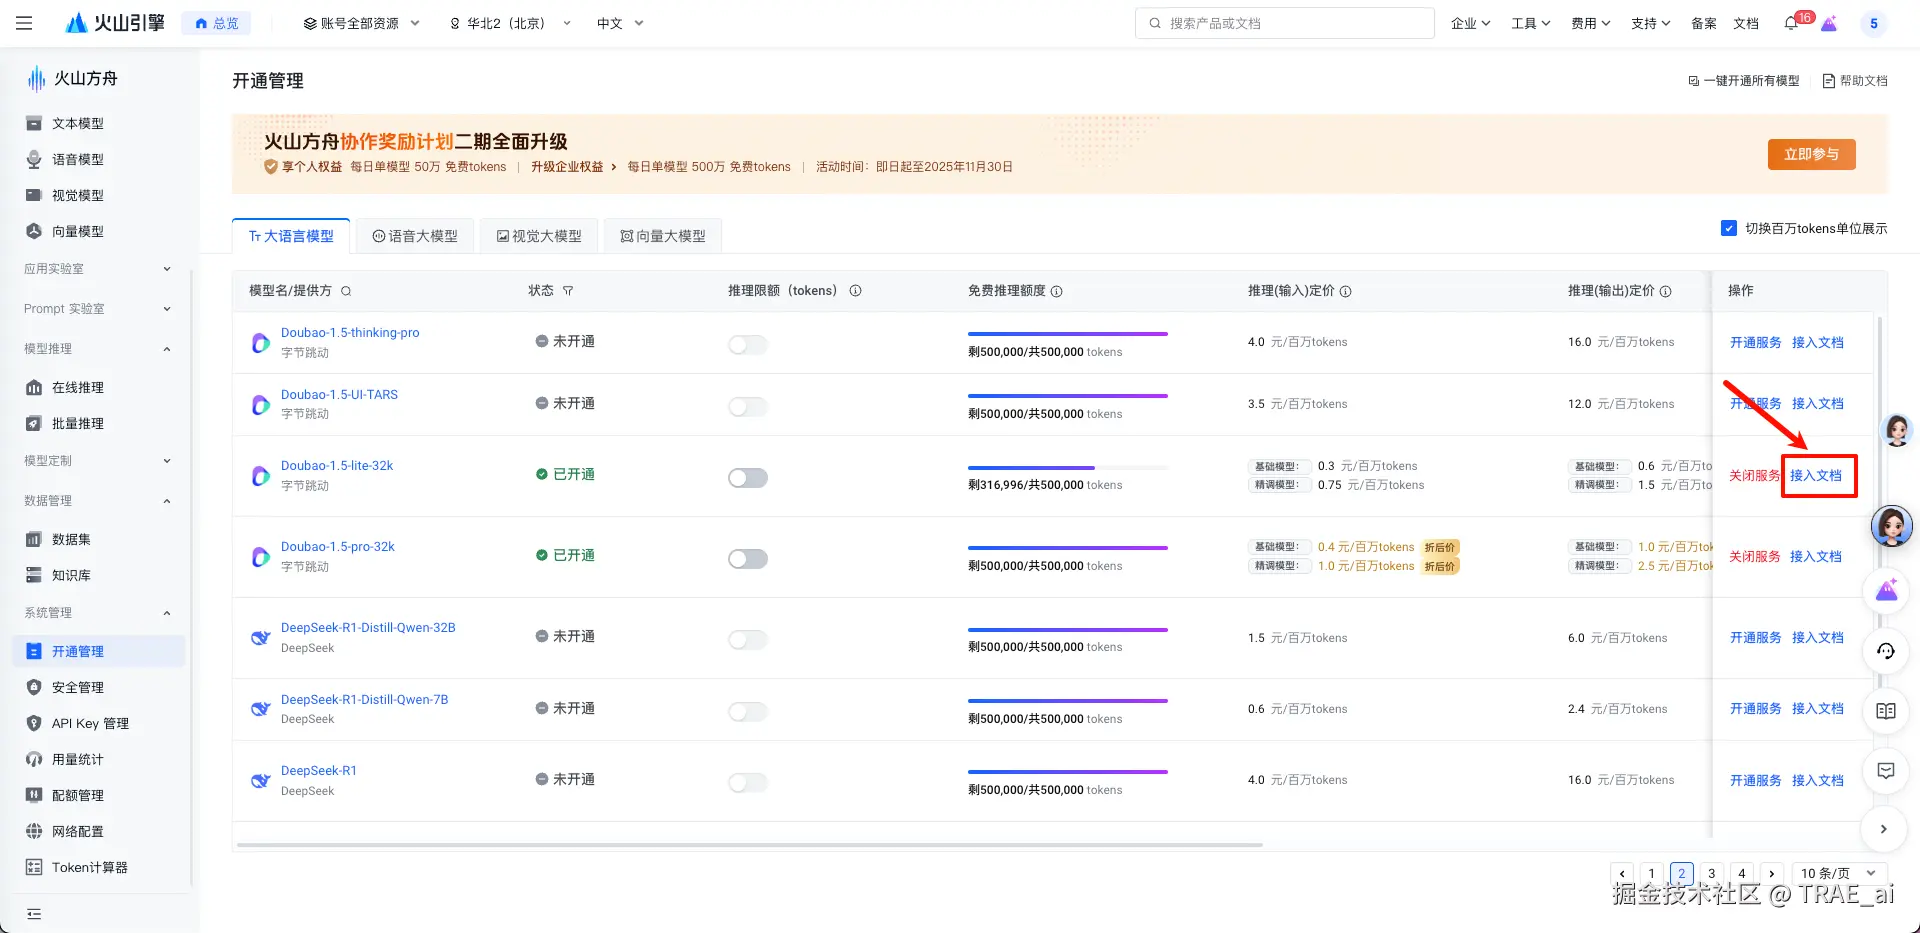Uncheck 切换百万tokens单位展示 checkbox
Image resolution: width=1920 pixels, height=933 pixels.
pos(1728,228)
